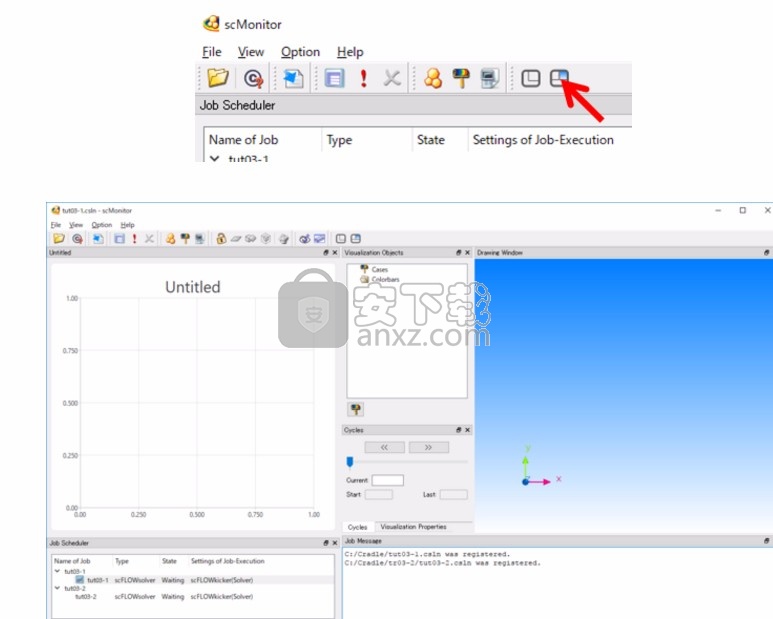Click message line 'C:/Cradle/tut03-1.csln was registered.'

coord(427,554)
